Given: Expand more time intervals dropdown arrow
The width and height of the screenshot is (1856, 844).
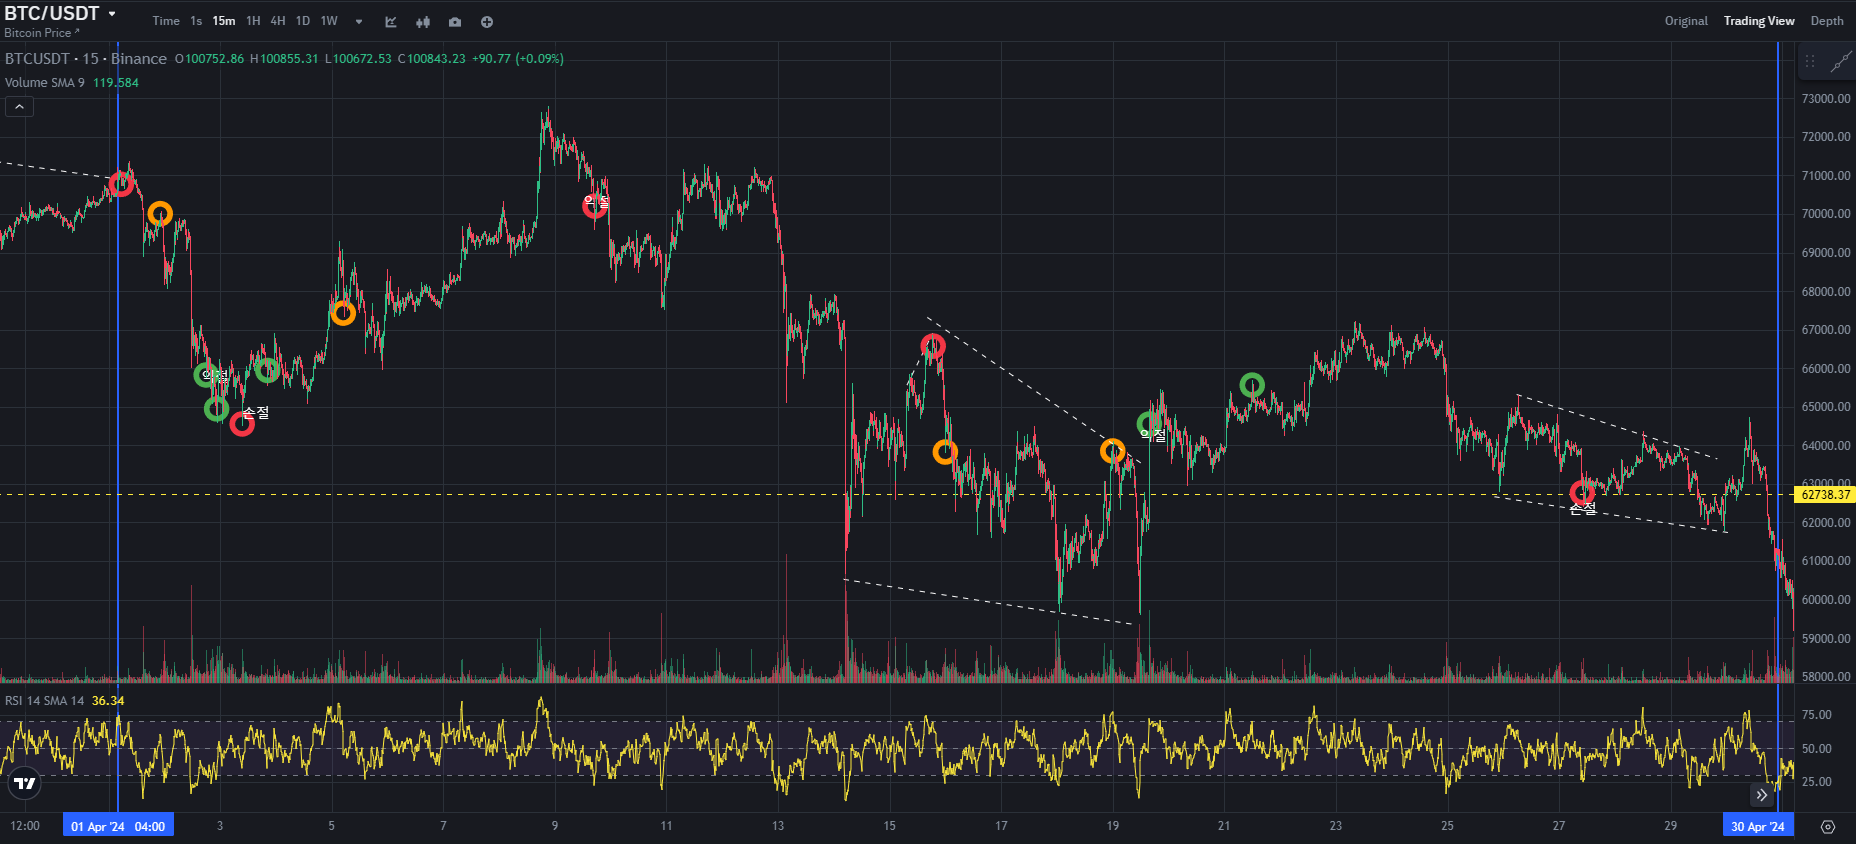Looking at the screenshot, I should click(x=359, y=22).
